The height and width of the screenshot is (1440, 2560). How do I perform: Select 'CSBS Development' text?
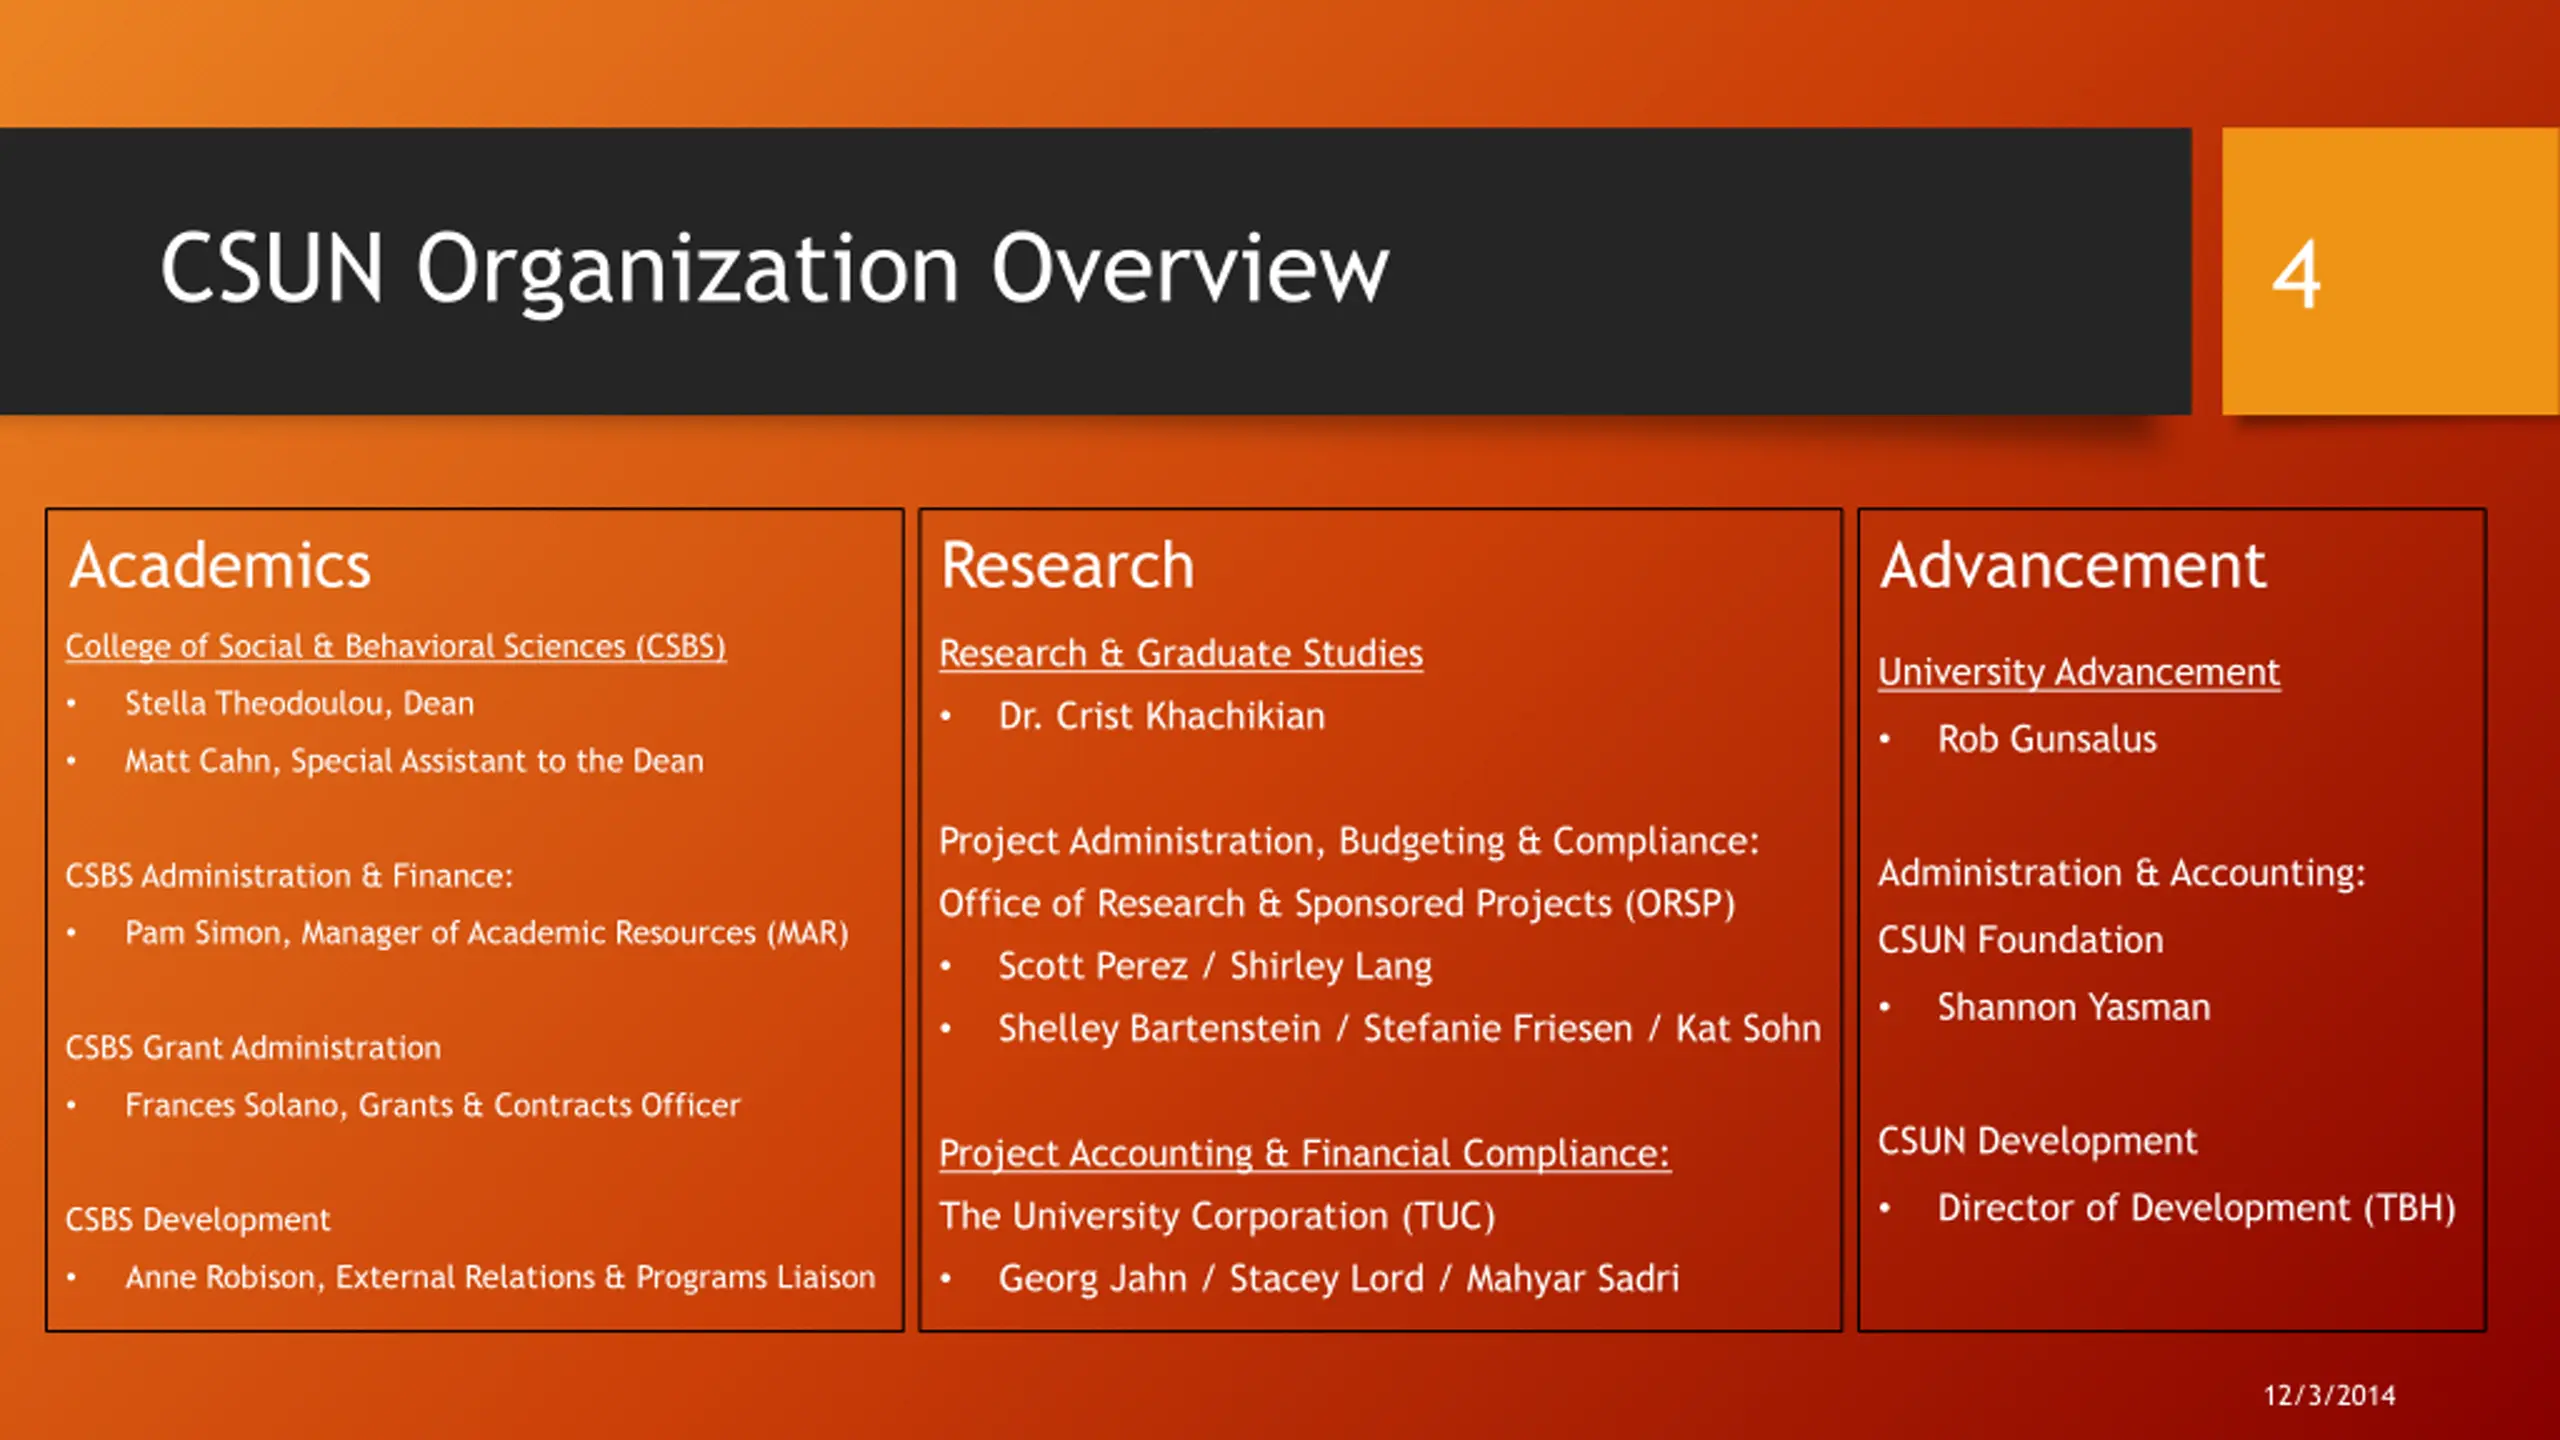click(198, 1220)
